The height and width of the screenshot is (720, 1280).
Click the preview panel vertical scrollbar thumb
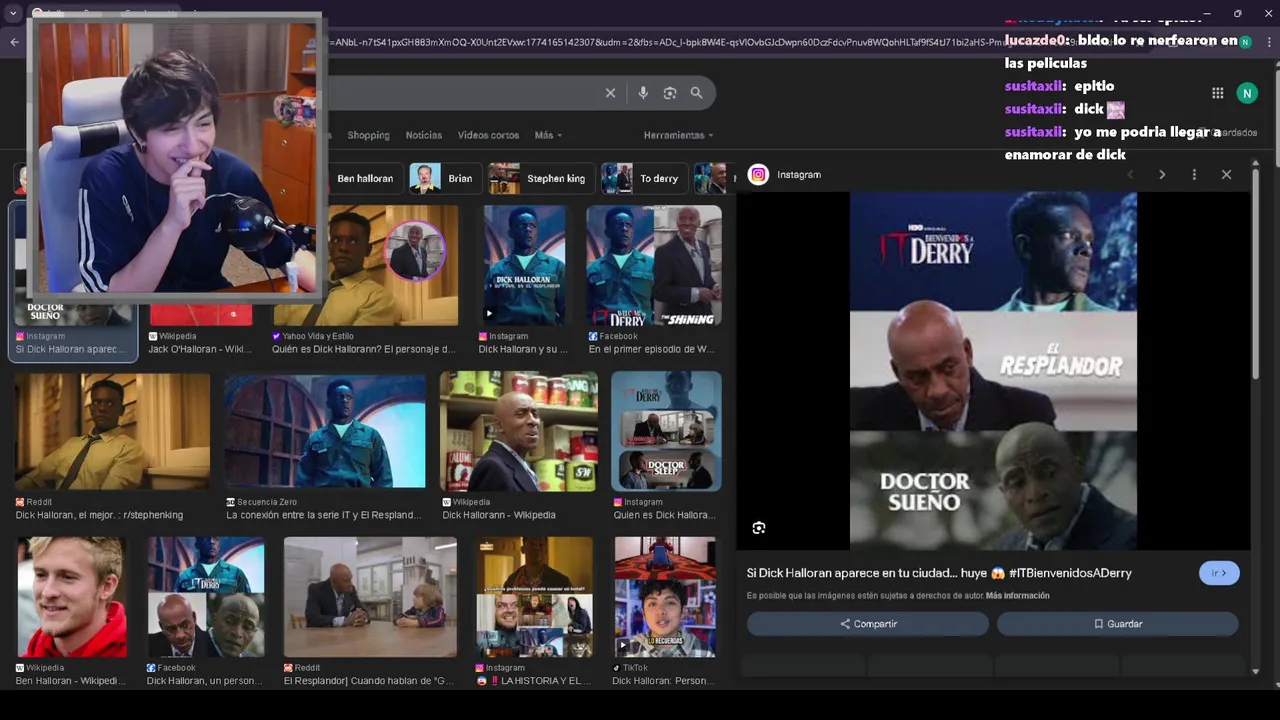tap(1257, 275)
